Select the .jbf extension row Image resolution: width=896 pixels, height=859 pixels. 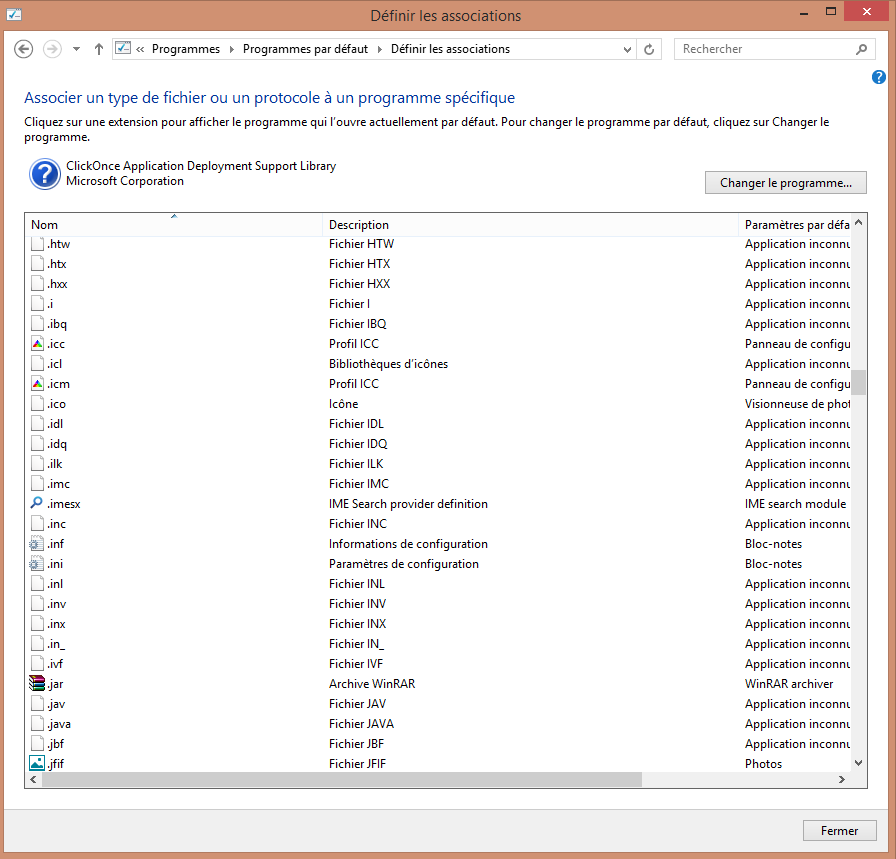coord(438,744)
